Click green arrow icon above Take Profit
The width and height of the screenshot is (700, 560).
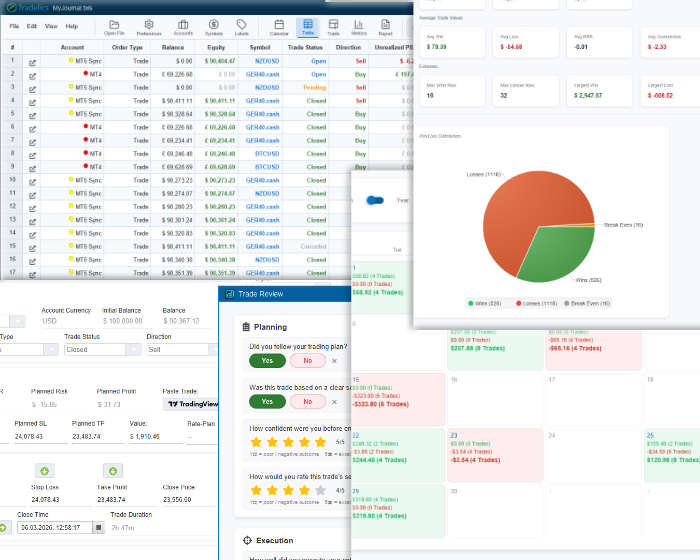click(113, 471)
